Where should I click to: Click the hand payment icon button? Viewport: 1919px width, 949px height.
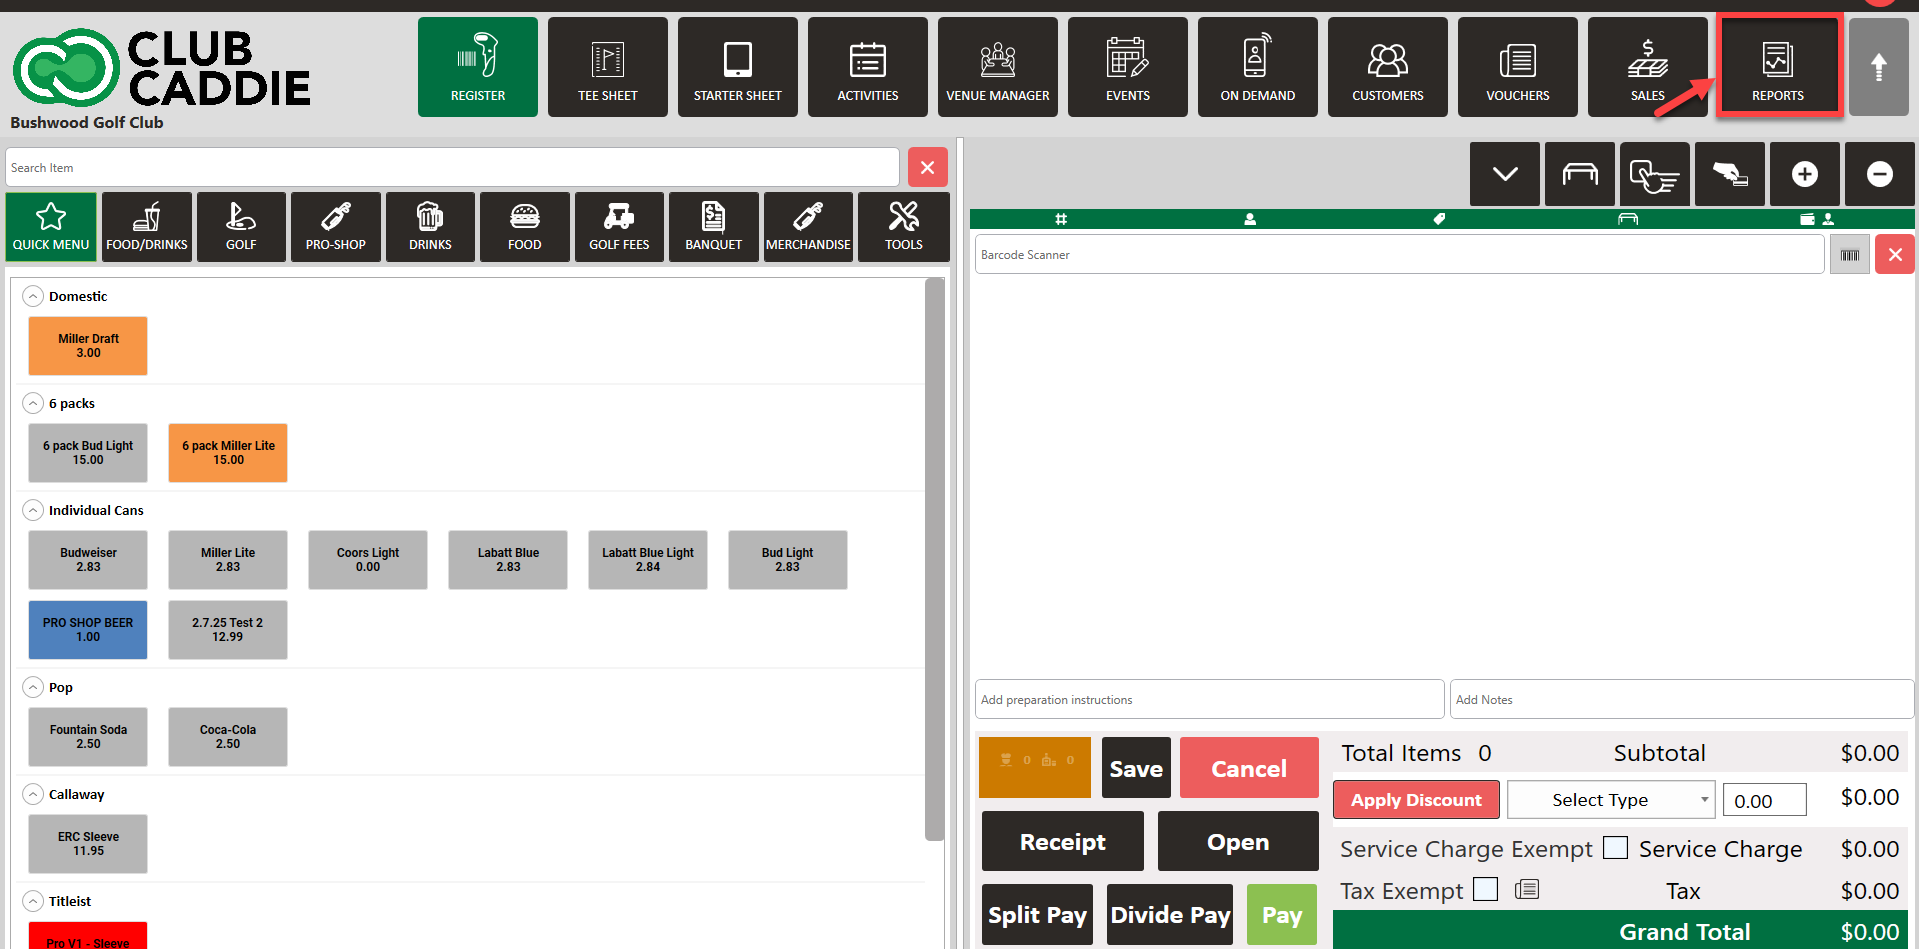(x=1730, y=174)
